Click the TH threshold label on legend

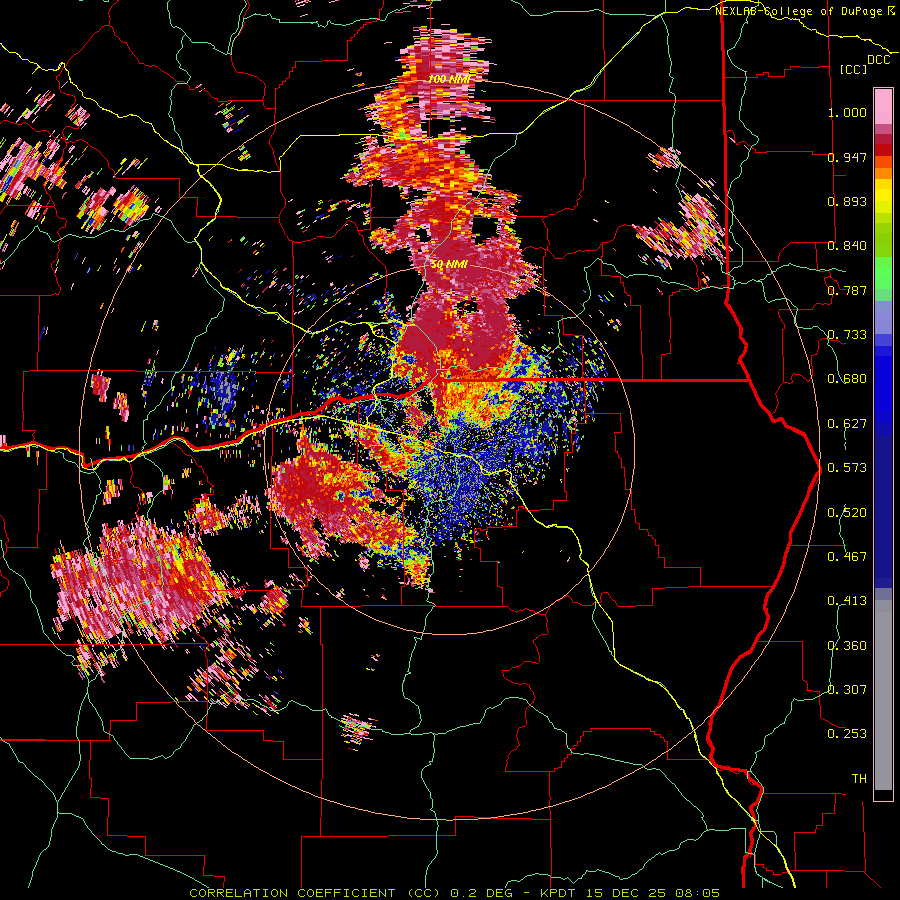[859, 779]
